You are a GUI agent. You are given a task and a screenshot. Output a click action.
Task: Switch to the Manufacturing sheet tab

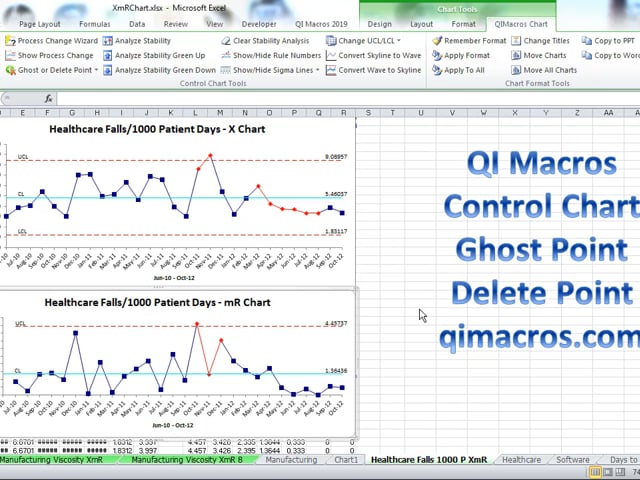pyautogui.click(x=291, y=460)
